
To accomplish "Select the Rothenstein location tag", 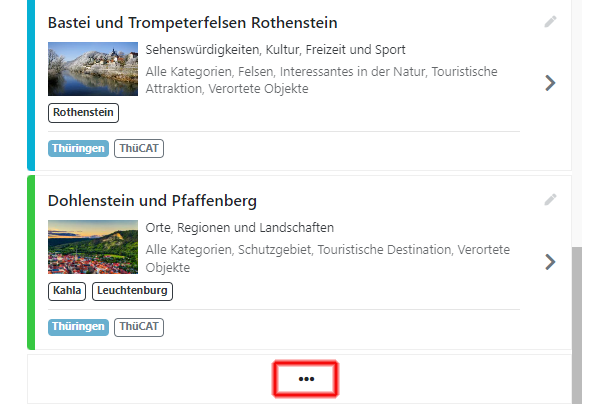I will pyautogui.click(x=83, y=113).
